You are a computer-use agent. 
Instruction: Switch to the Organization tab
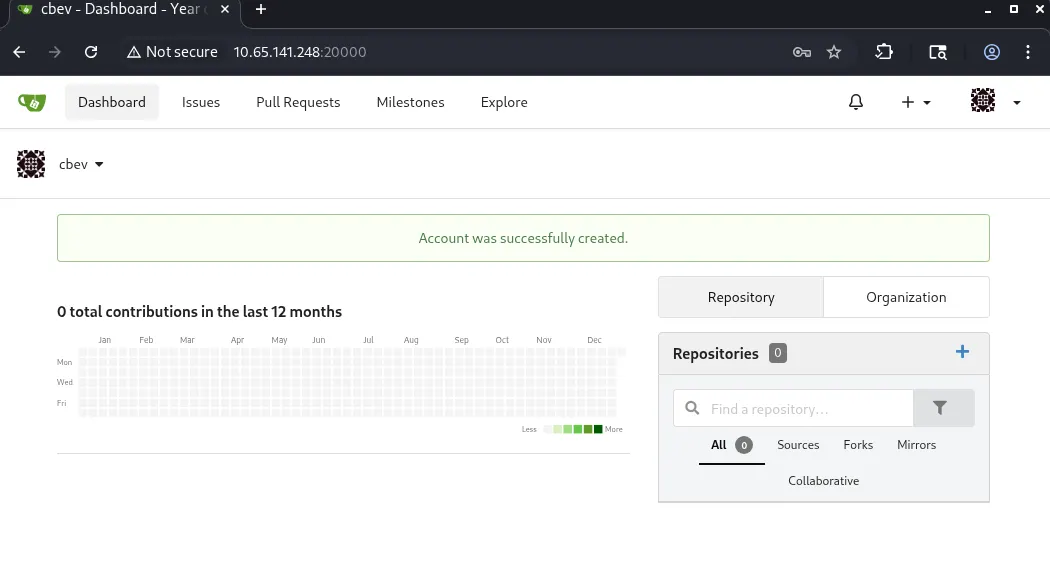(x=906, y=297)
